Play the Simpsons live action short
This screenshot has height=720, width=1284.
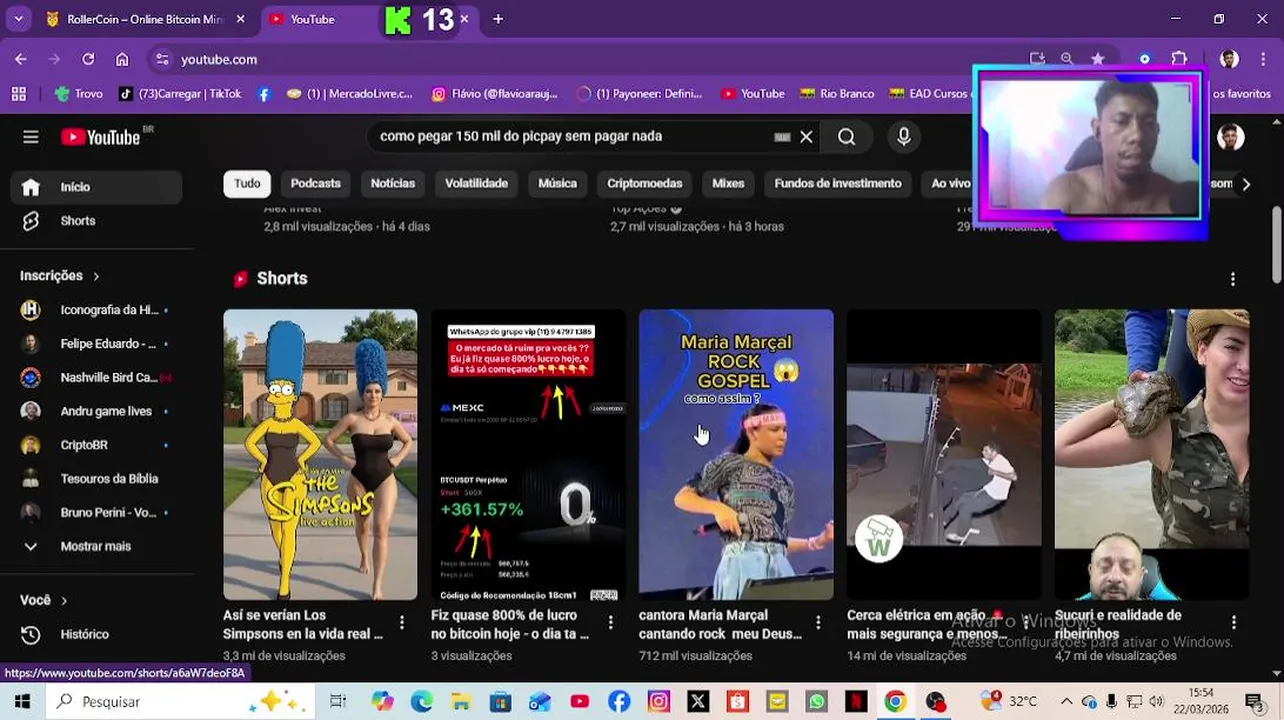[320, 455]
